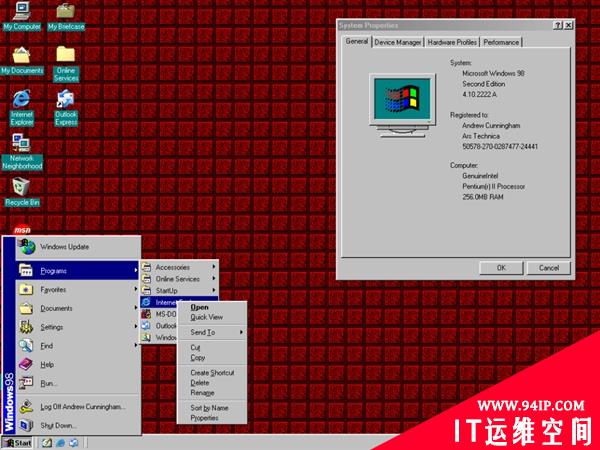The image size is (600, 450).
Task: Click the MS-DOS Prompt icon in Programs
Action: [x=146, y=314]
